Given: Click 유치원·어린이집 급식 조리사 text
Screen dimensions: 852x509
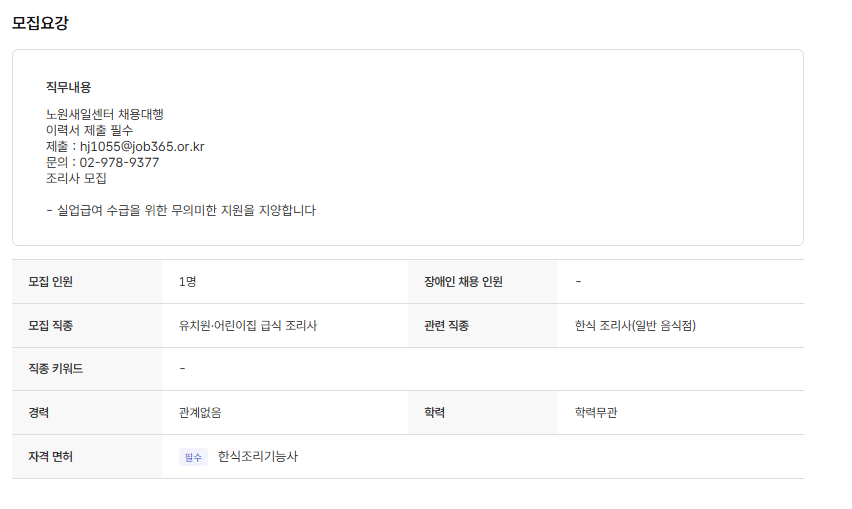Looking at the screenshot, I should [248, 326].
